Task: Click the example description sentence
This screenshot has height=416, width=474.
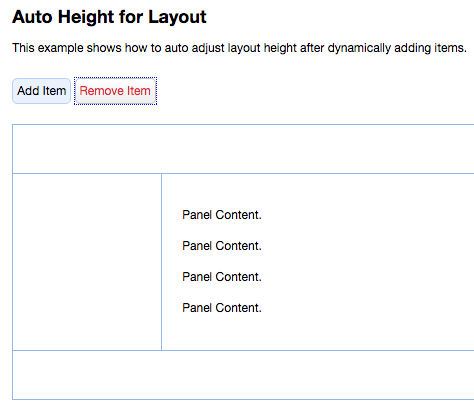Action: 239,48
